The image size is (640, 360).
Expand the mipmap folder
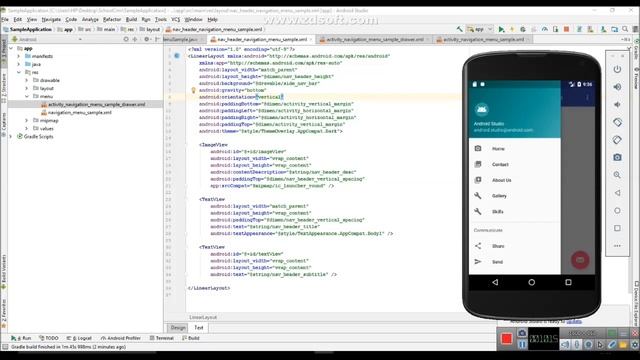(27, 120)
